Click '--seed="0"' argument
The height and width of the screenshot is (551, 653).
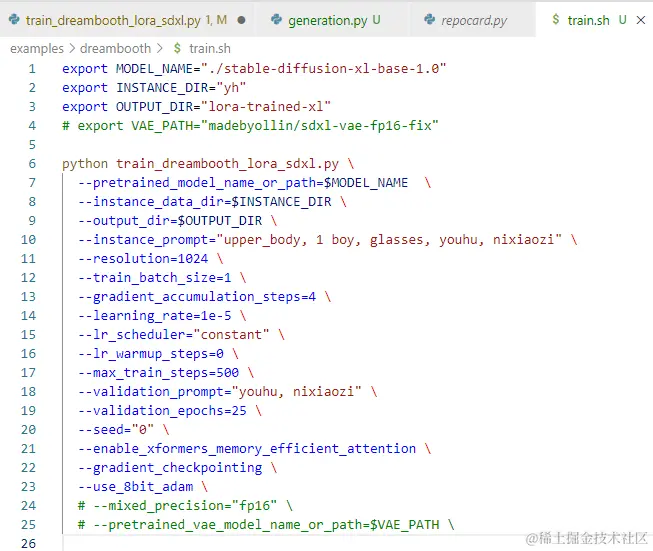(x=116, y=430)
